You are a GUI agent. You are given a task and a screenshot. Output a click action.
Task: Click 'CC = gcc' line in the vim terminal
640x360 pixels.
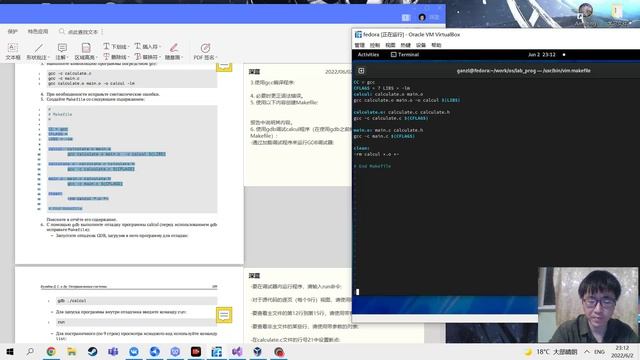pos(364,82)
